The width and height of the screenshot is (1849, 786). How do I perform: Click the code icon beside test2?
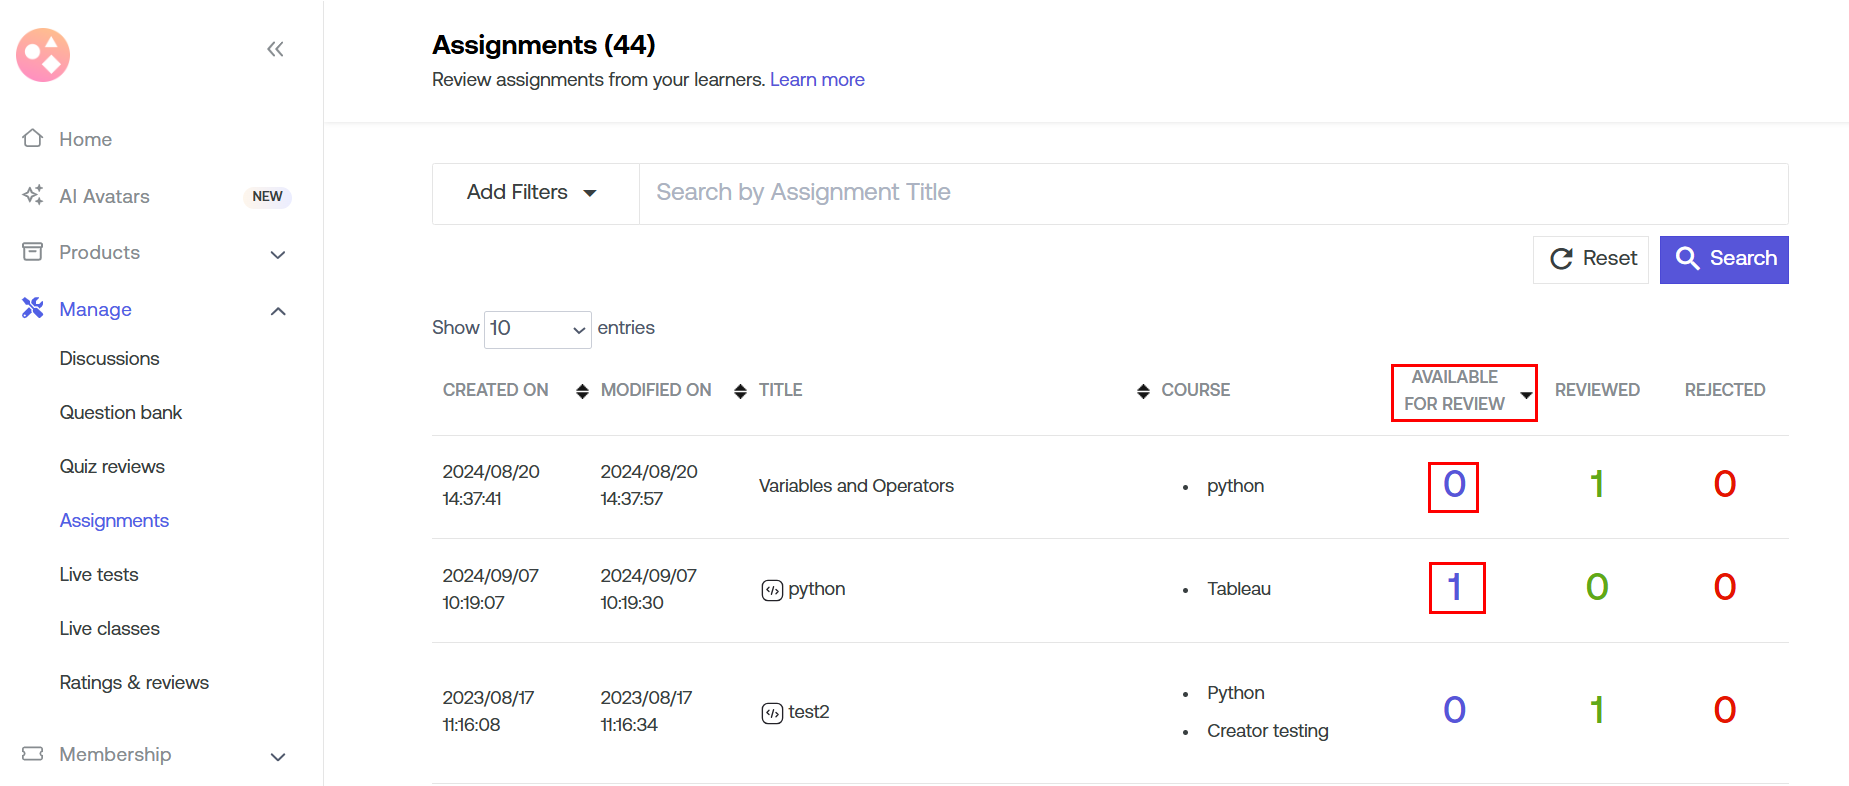point(772,713)
